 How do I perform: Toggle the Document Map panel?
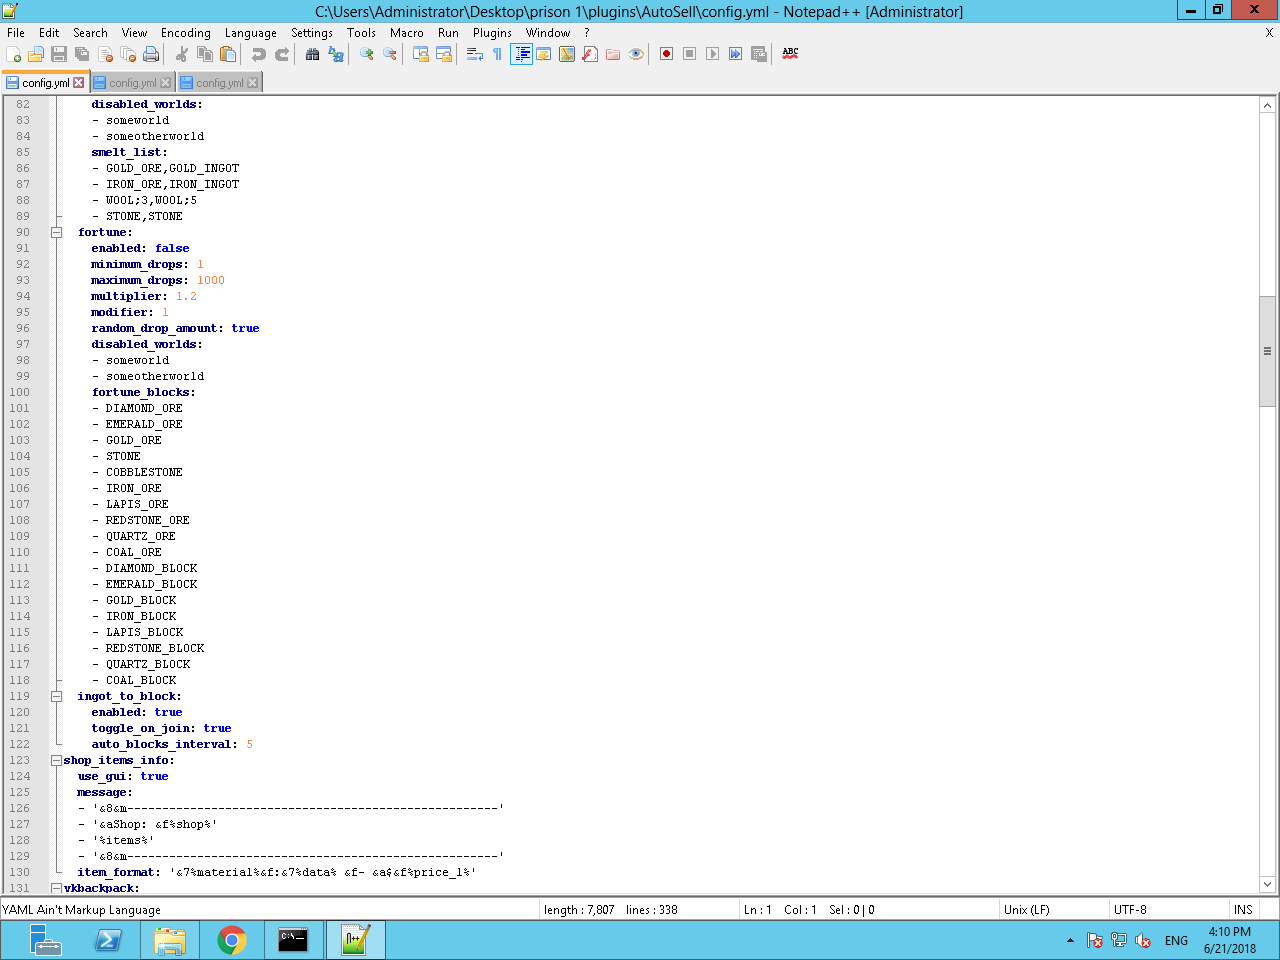click(569, 54)
